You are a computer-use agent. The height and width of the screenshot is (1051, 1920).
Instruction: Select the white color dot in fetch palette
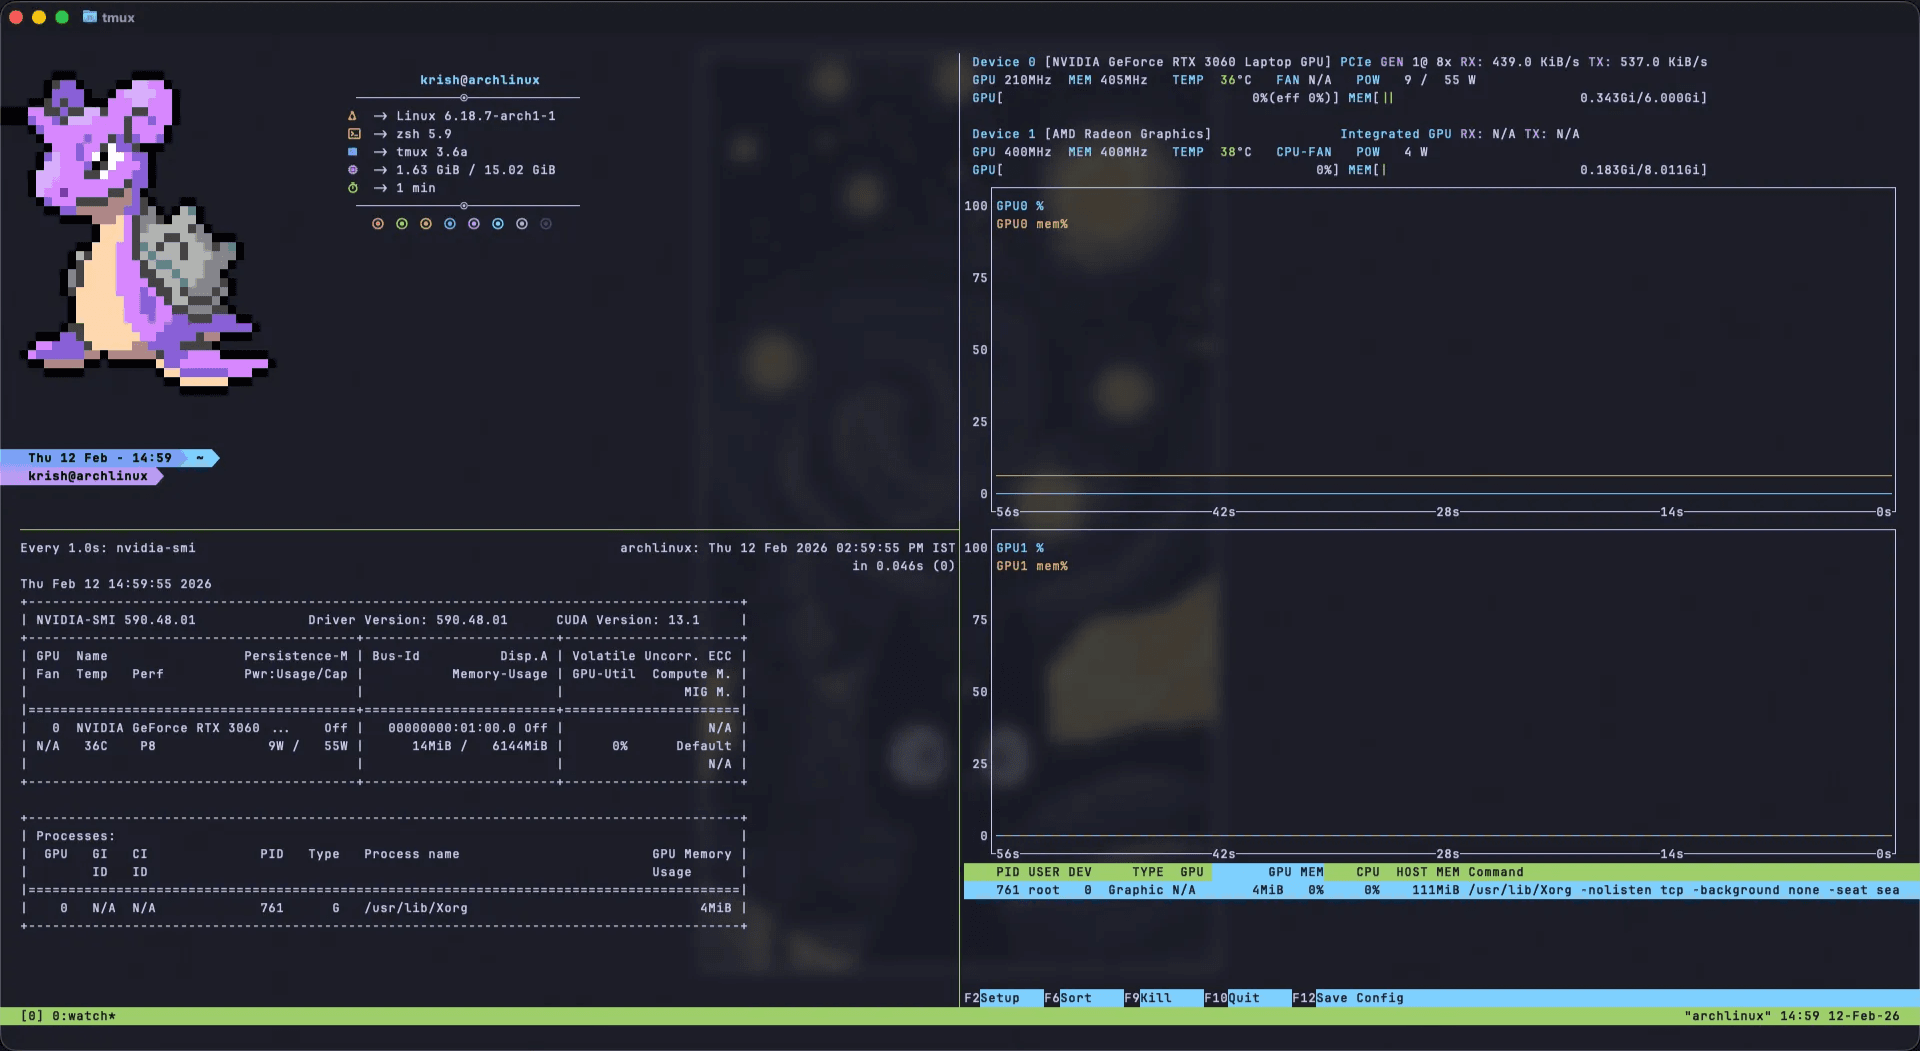pyautogui.click(x=522, y=224)
